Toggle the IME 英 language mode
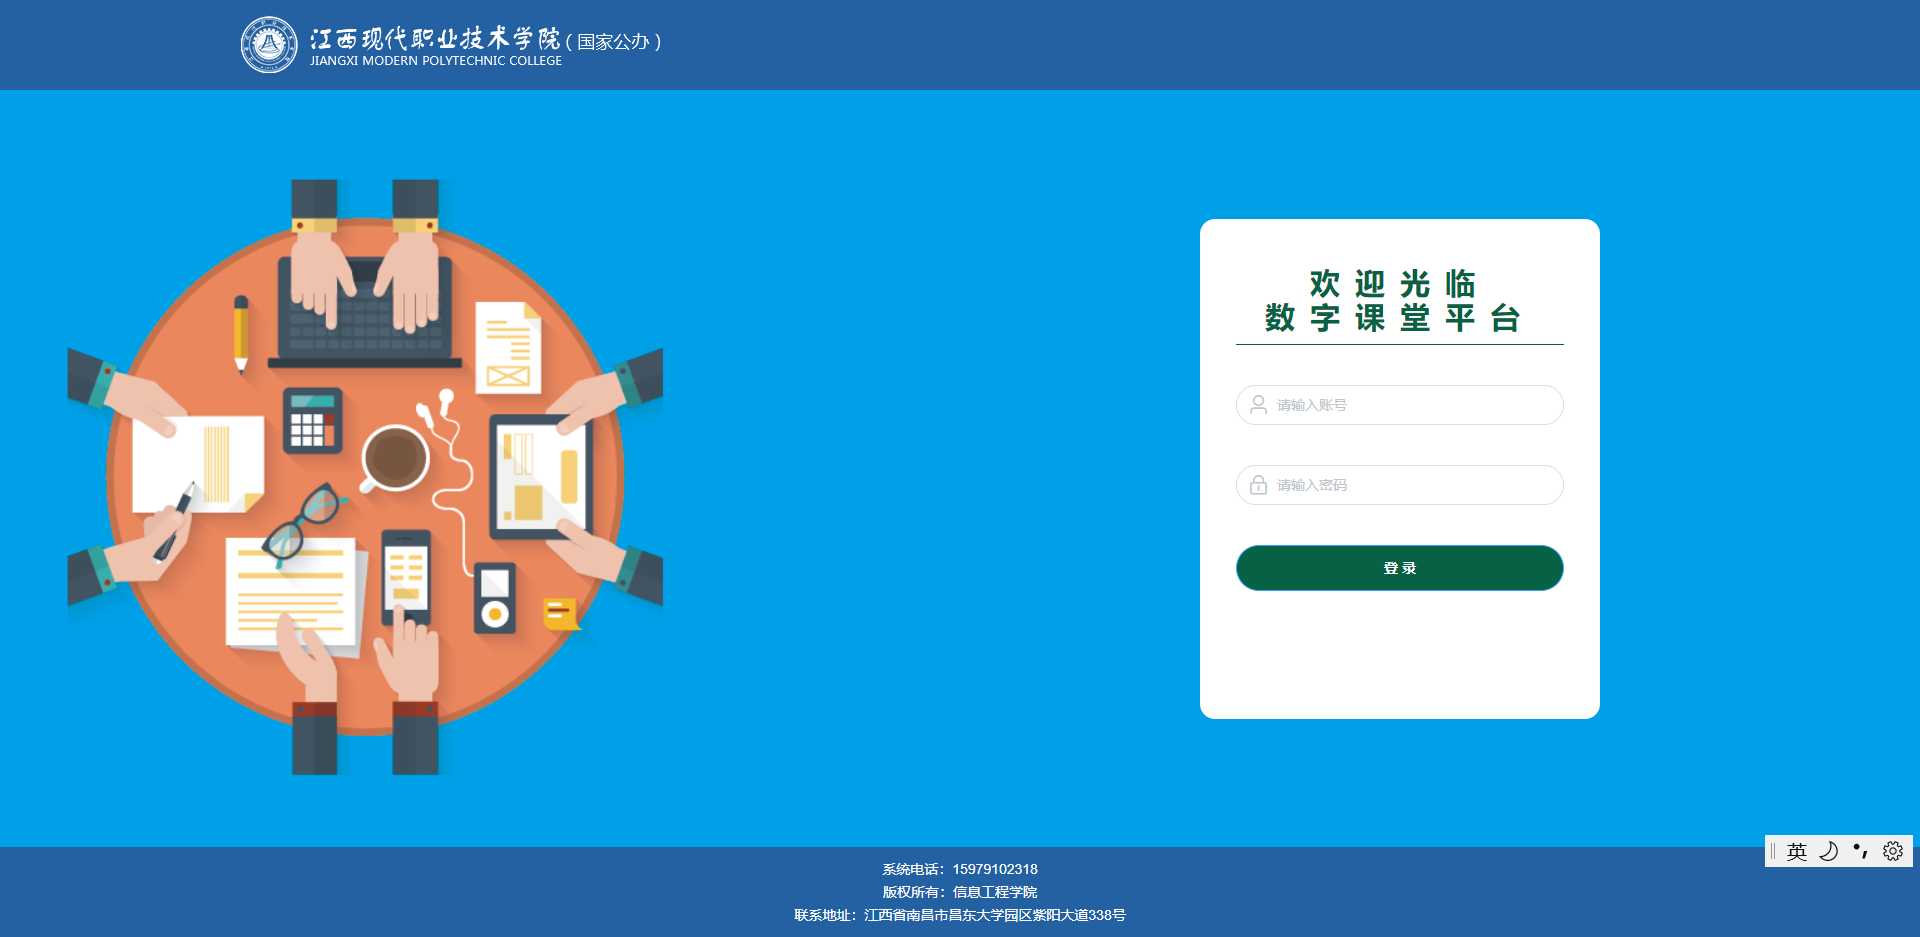Viewport: 1920px width, 937px height. 1797,851
